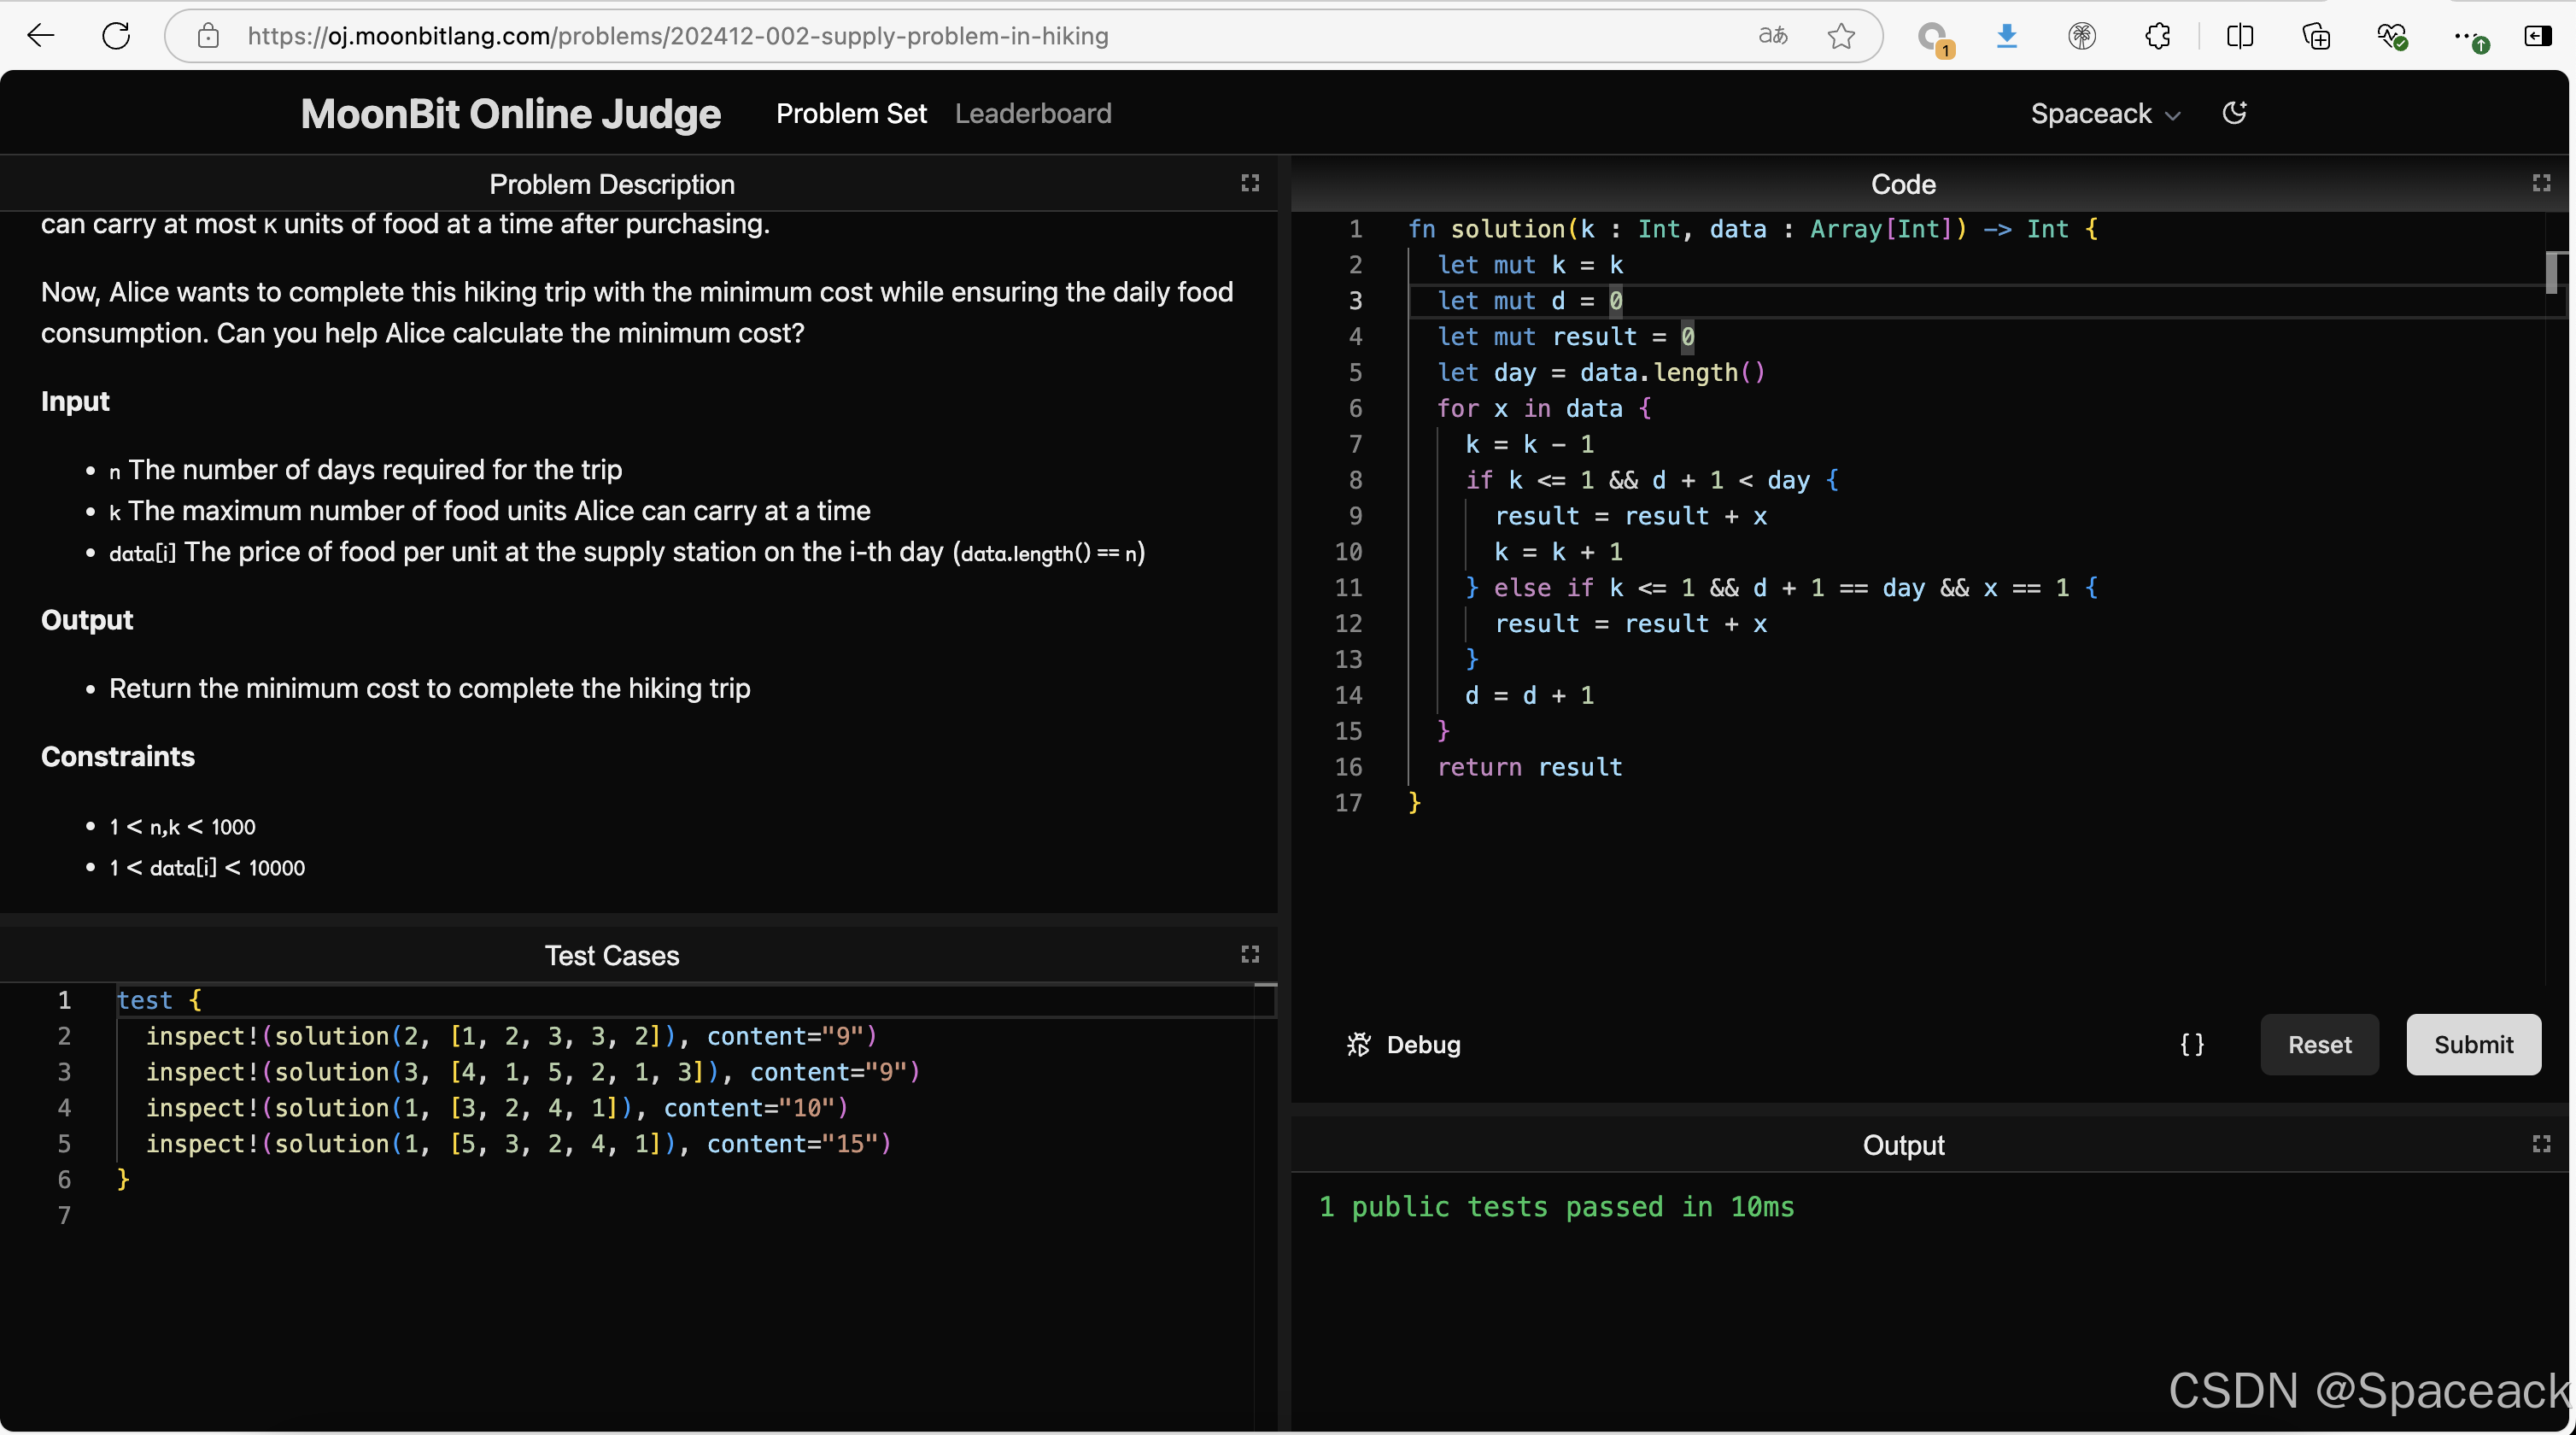Maximize the Output panel
The image size is (2576, 1435).
point(2541,1143)
